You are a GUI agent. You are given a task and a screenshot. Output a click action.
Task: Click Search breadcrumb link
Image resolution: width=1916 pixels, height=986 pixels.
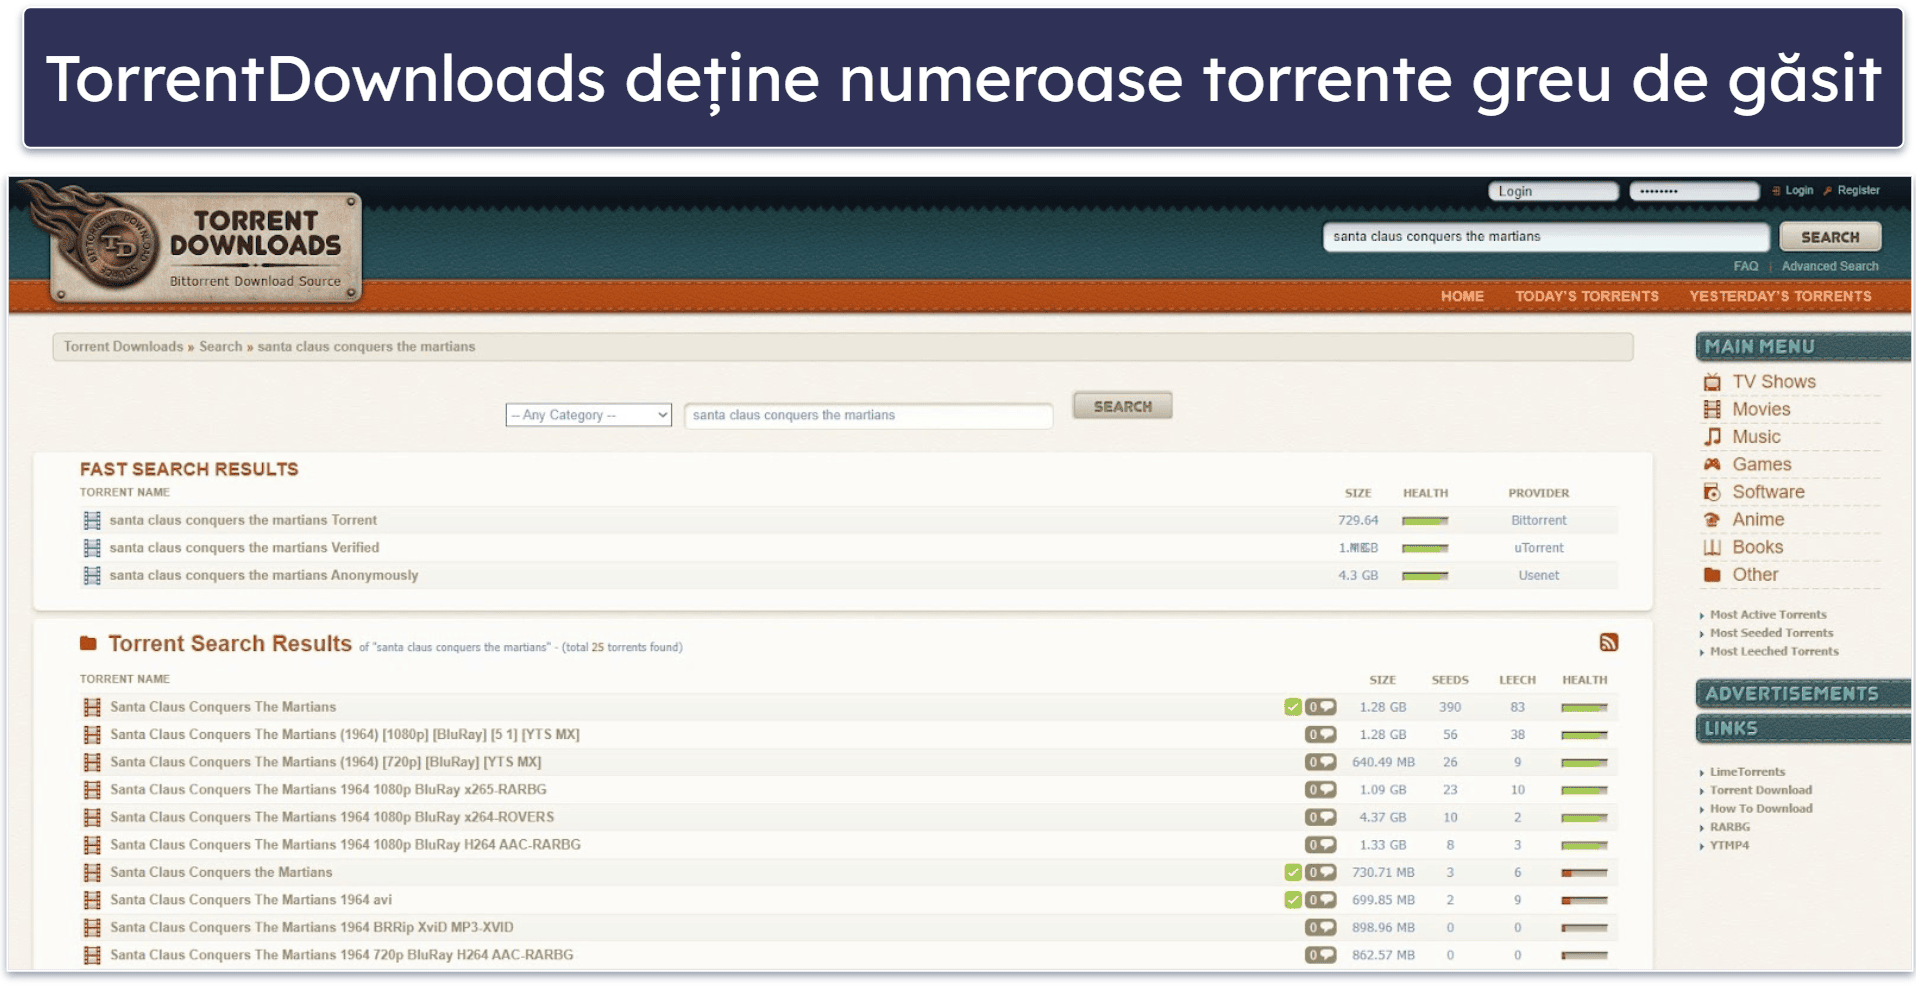coord(220,347)
